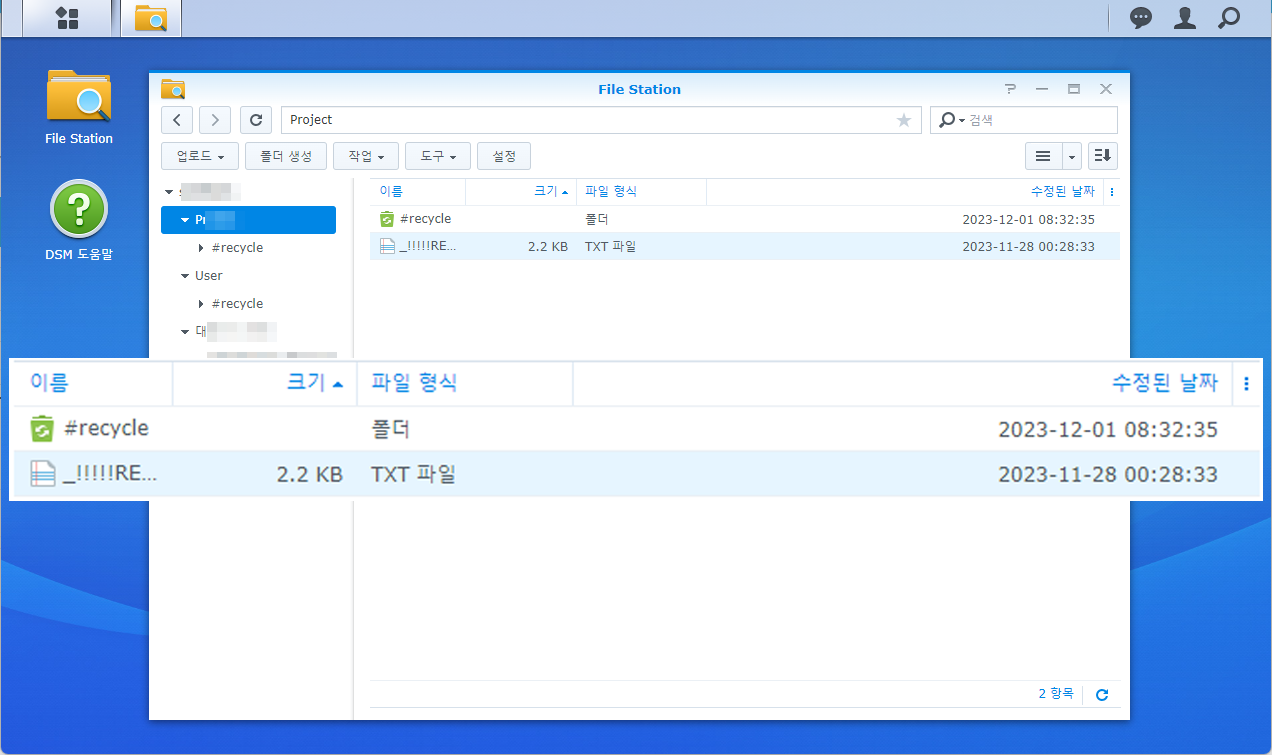
Task: Open the DSM main menu grid icon
Action: coord(67,18)
